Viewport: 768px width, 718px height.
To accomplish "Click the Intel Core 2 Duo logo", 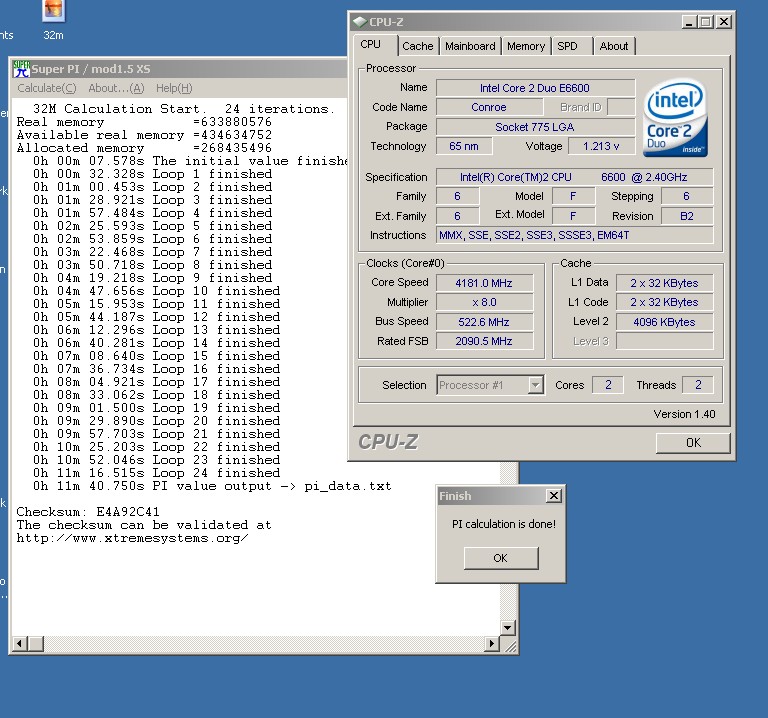I will tap(675, 118).
